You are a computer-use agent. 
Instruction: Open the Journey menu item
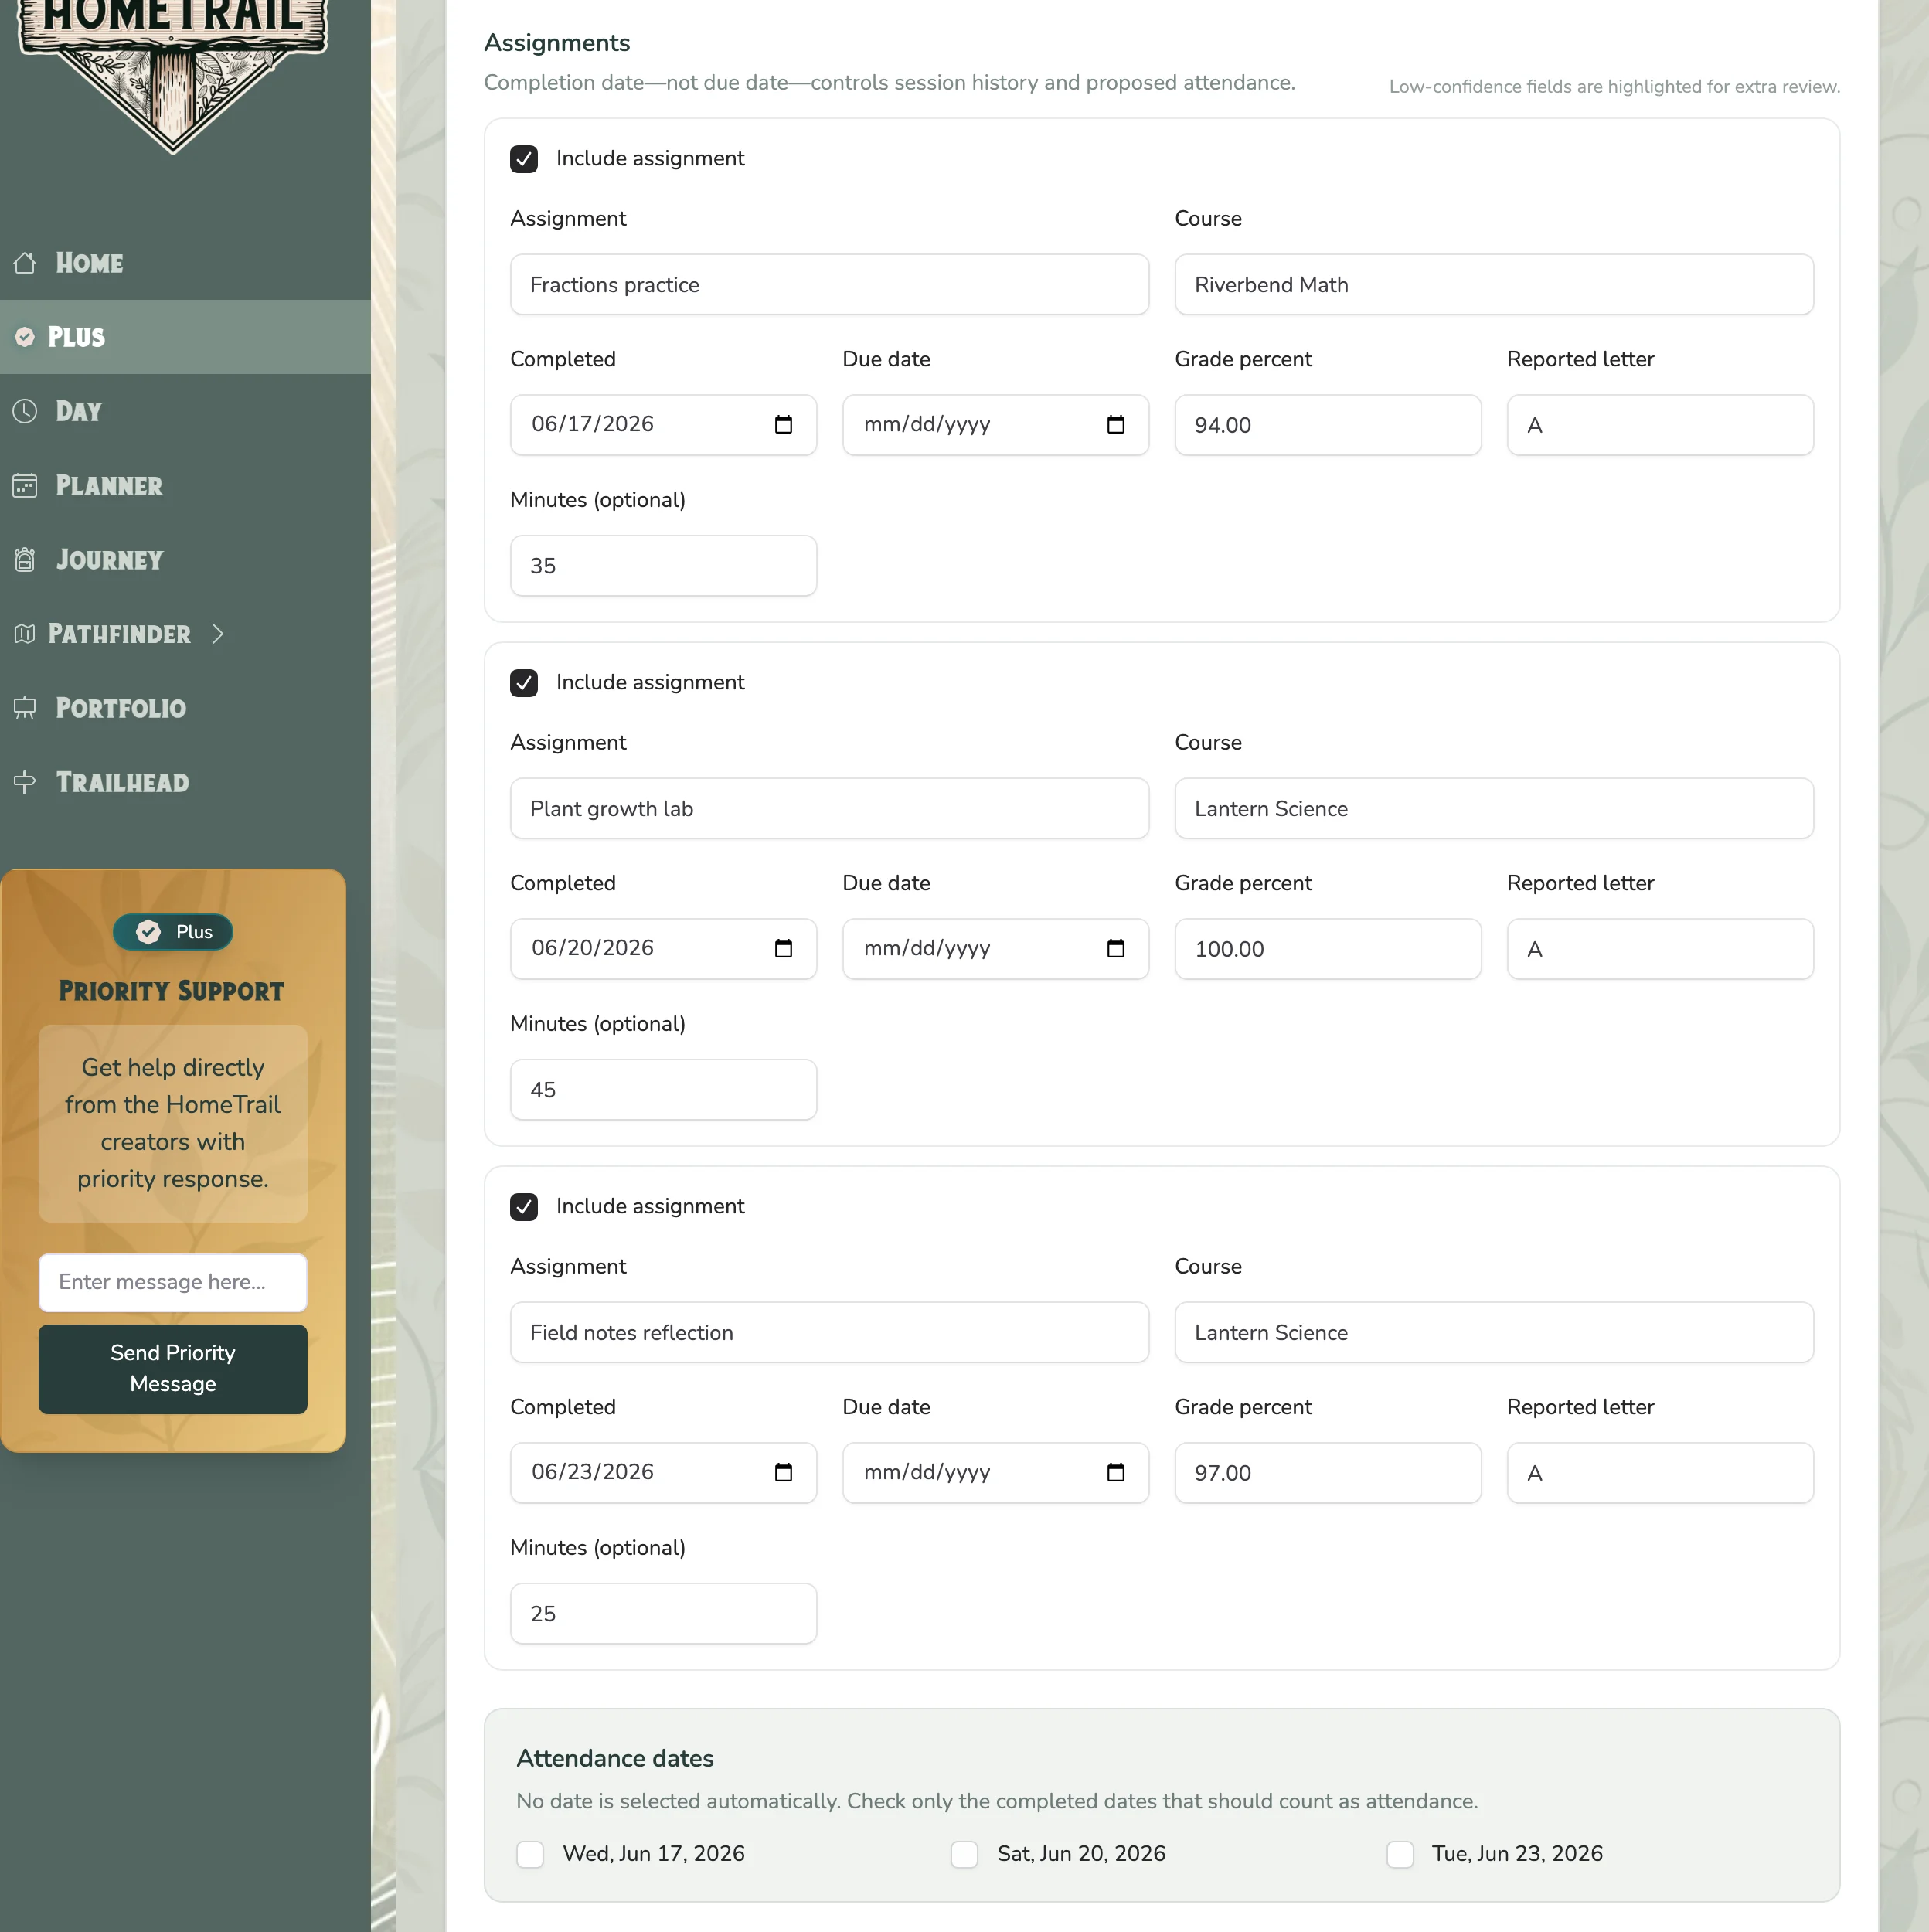pyautogui.click(x=185, y=559)
